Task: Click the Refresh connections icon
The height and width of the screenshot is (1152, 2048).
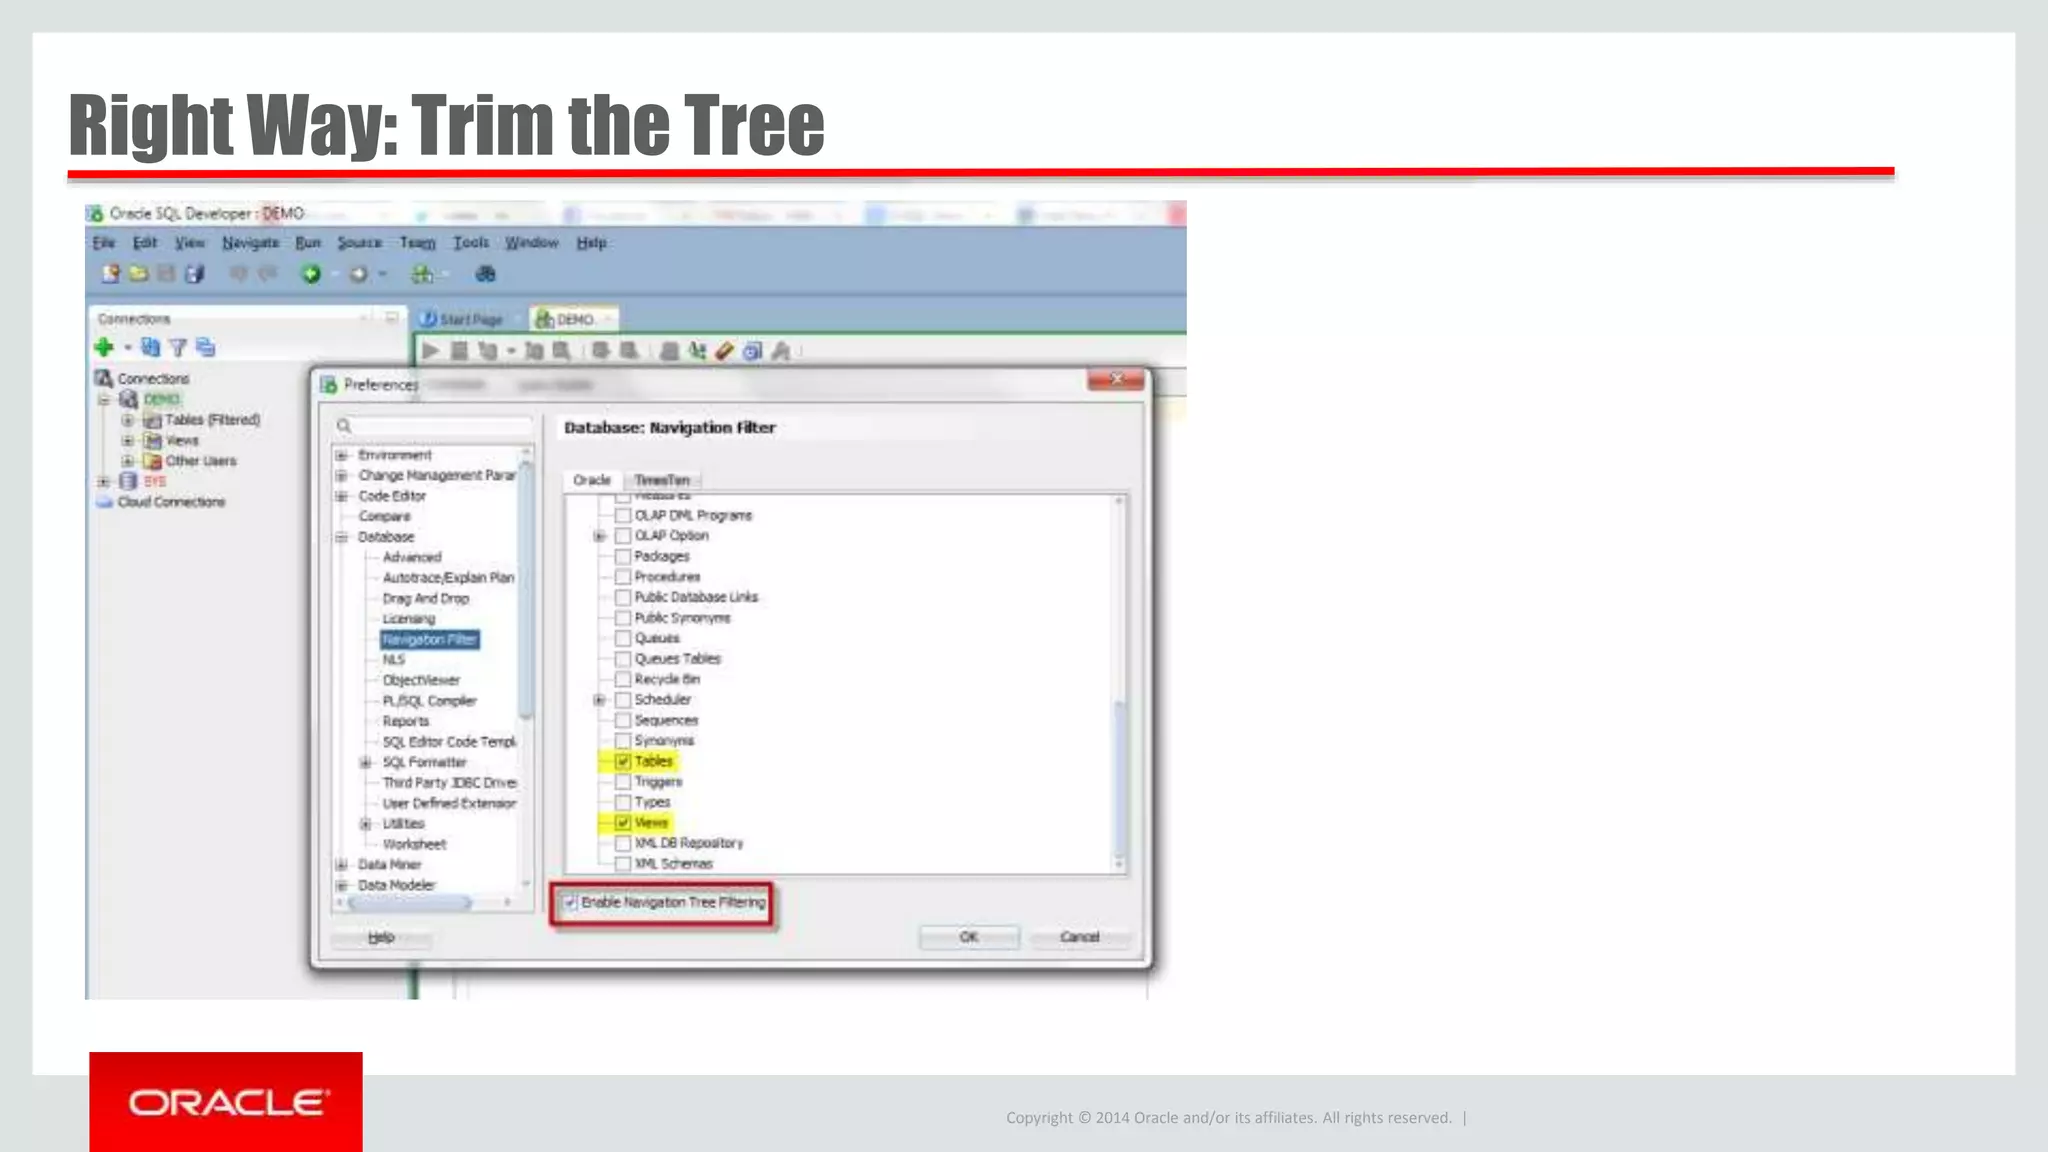Action: [150, 347]
